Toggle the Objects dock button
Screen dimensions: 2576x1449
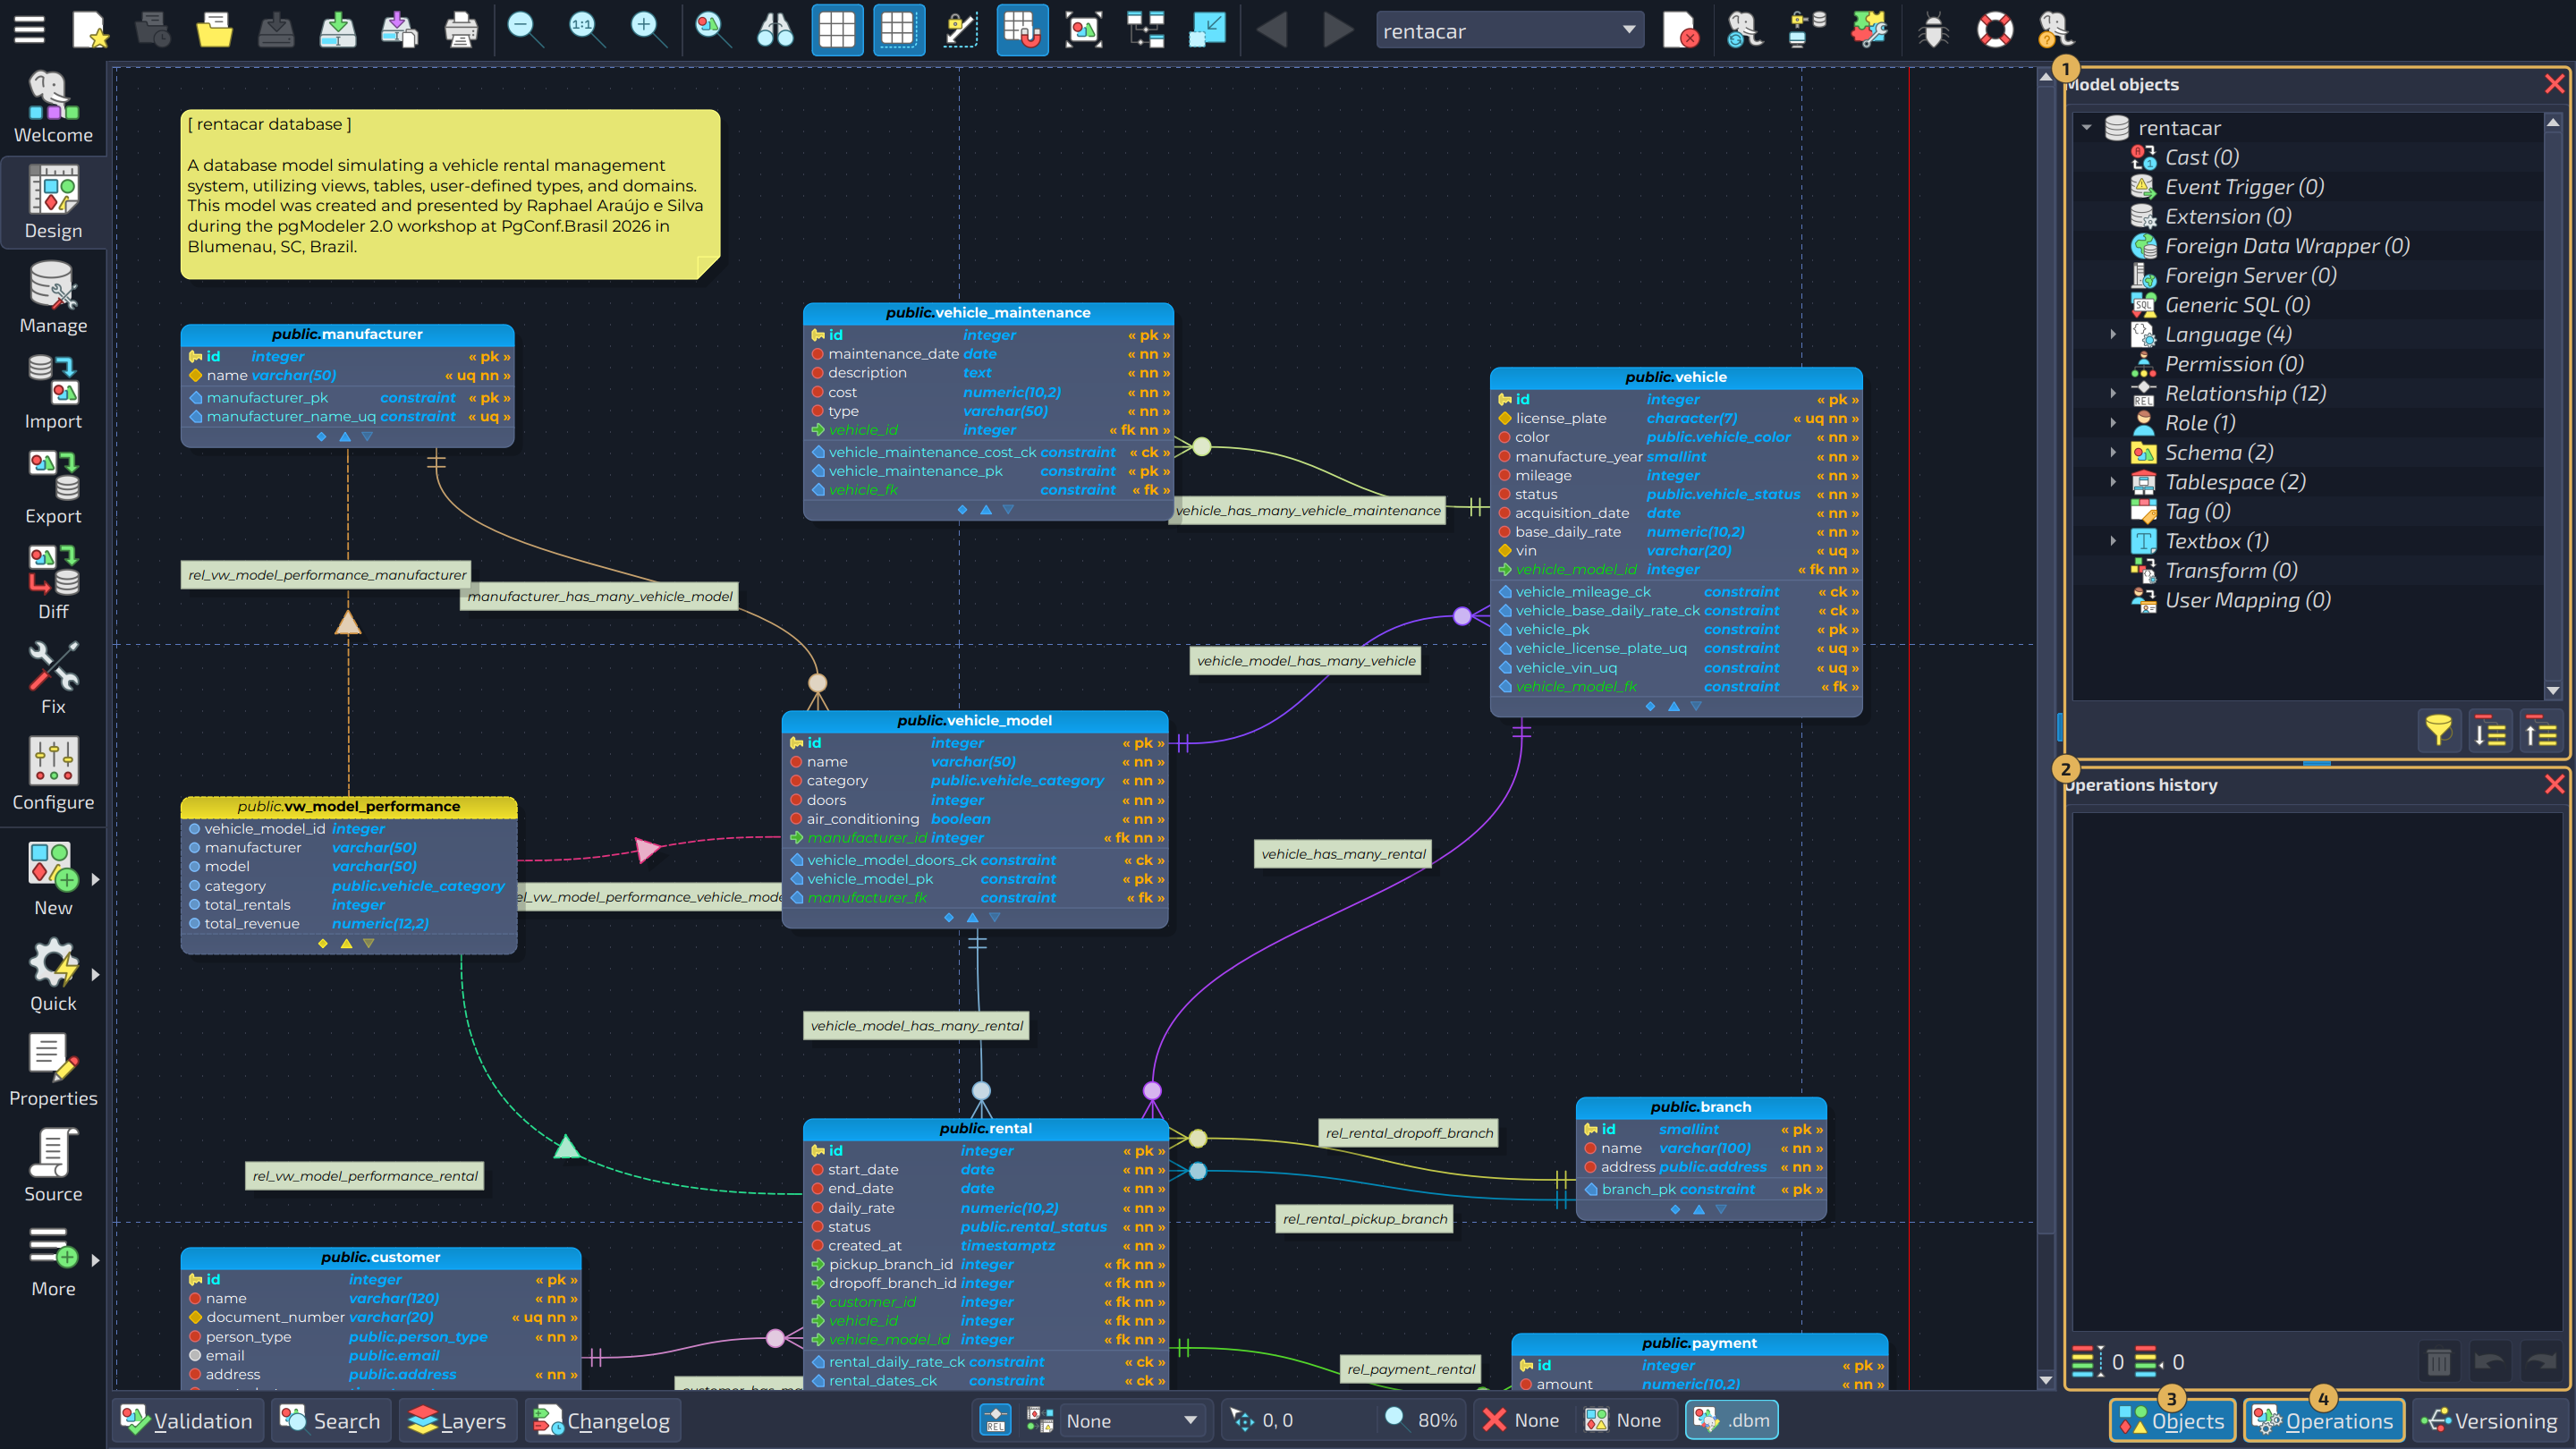click(2173, 1421)
